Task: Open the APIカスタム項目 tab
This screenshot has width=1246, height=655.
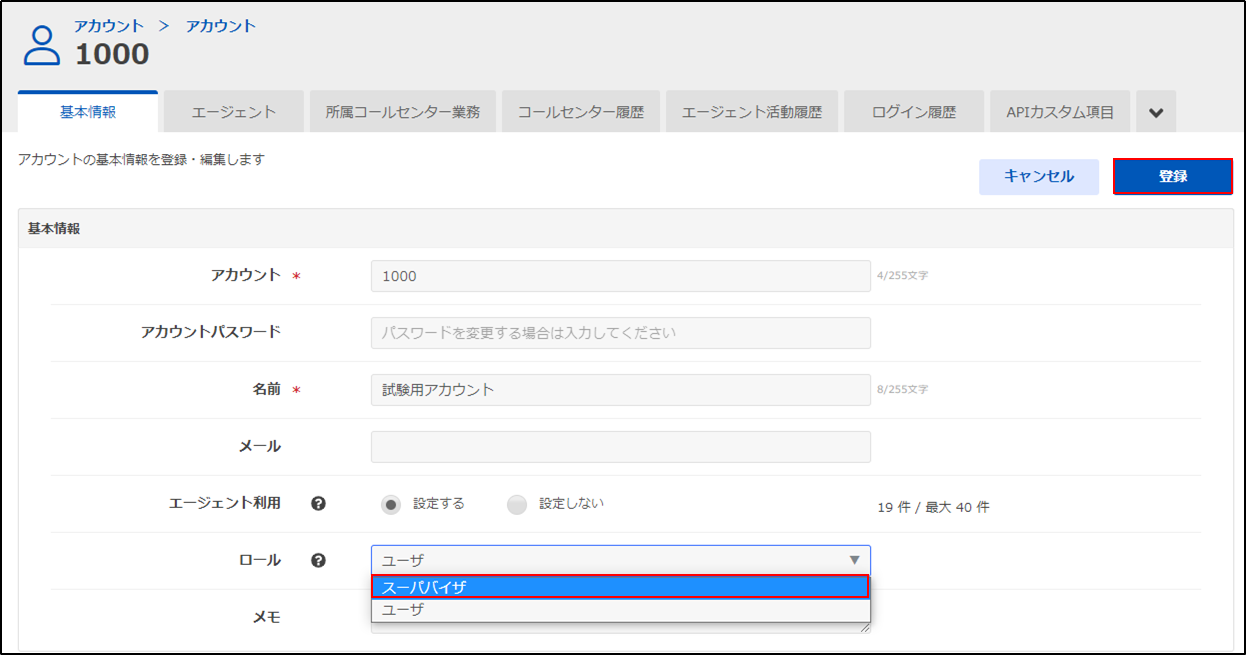Action: (x=1060, y=112)
